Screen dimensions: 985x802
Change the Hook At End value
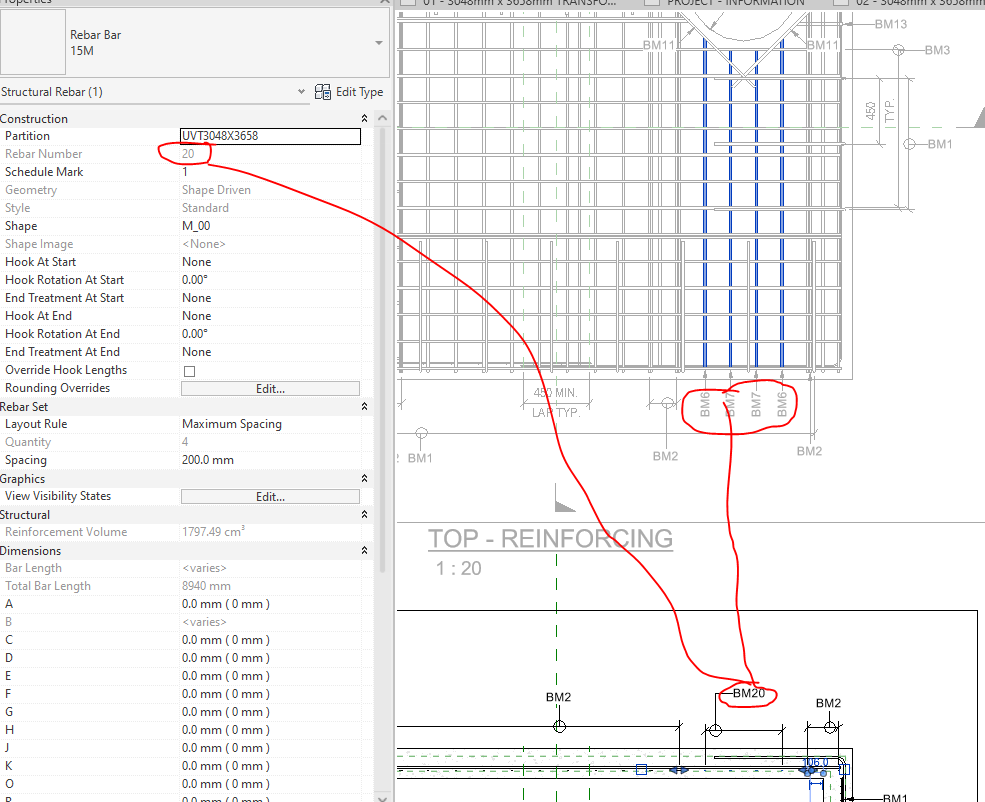(270, 316)
